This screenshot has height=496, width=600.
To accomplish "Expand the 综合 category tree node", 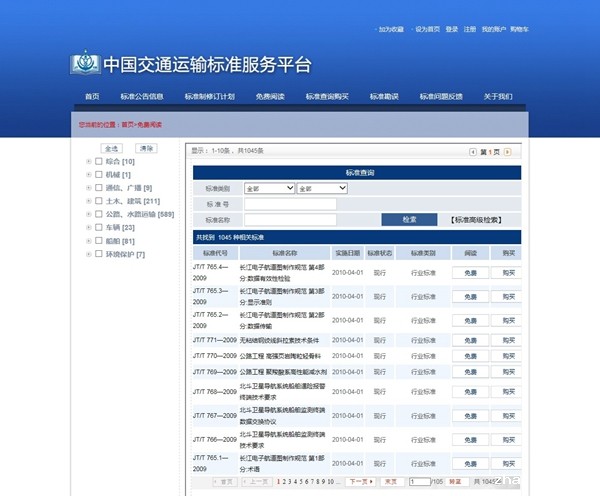I will (x=87, y=161).
